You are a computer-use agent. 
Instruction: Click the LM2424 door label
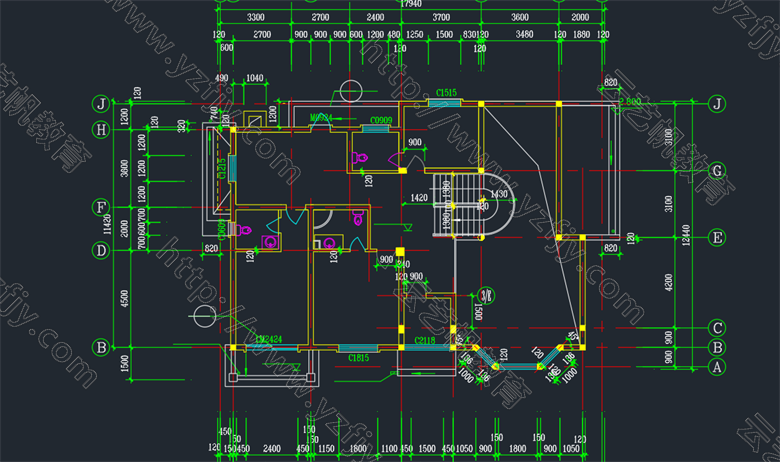(269, 339)
